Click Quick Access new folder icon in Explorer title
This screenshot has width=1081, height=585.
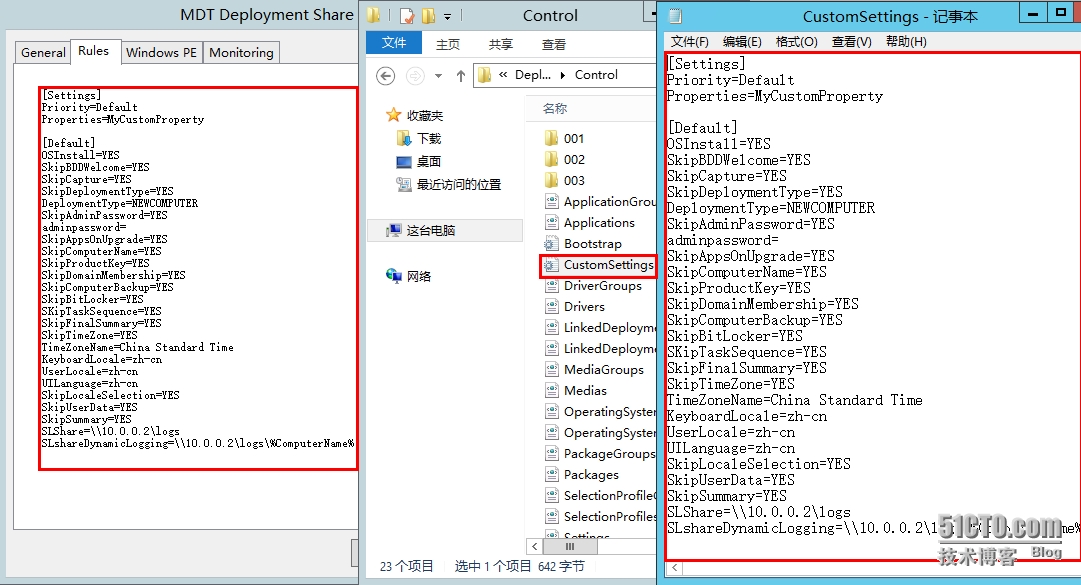click(429, 15)
